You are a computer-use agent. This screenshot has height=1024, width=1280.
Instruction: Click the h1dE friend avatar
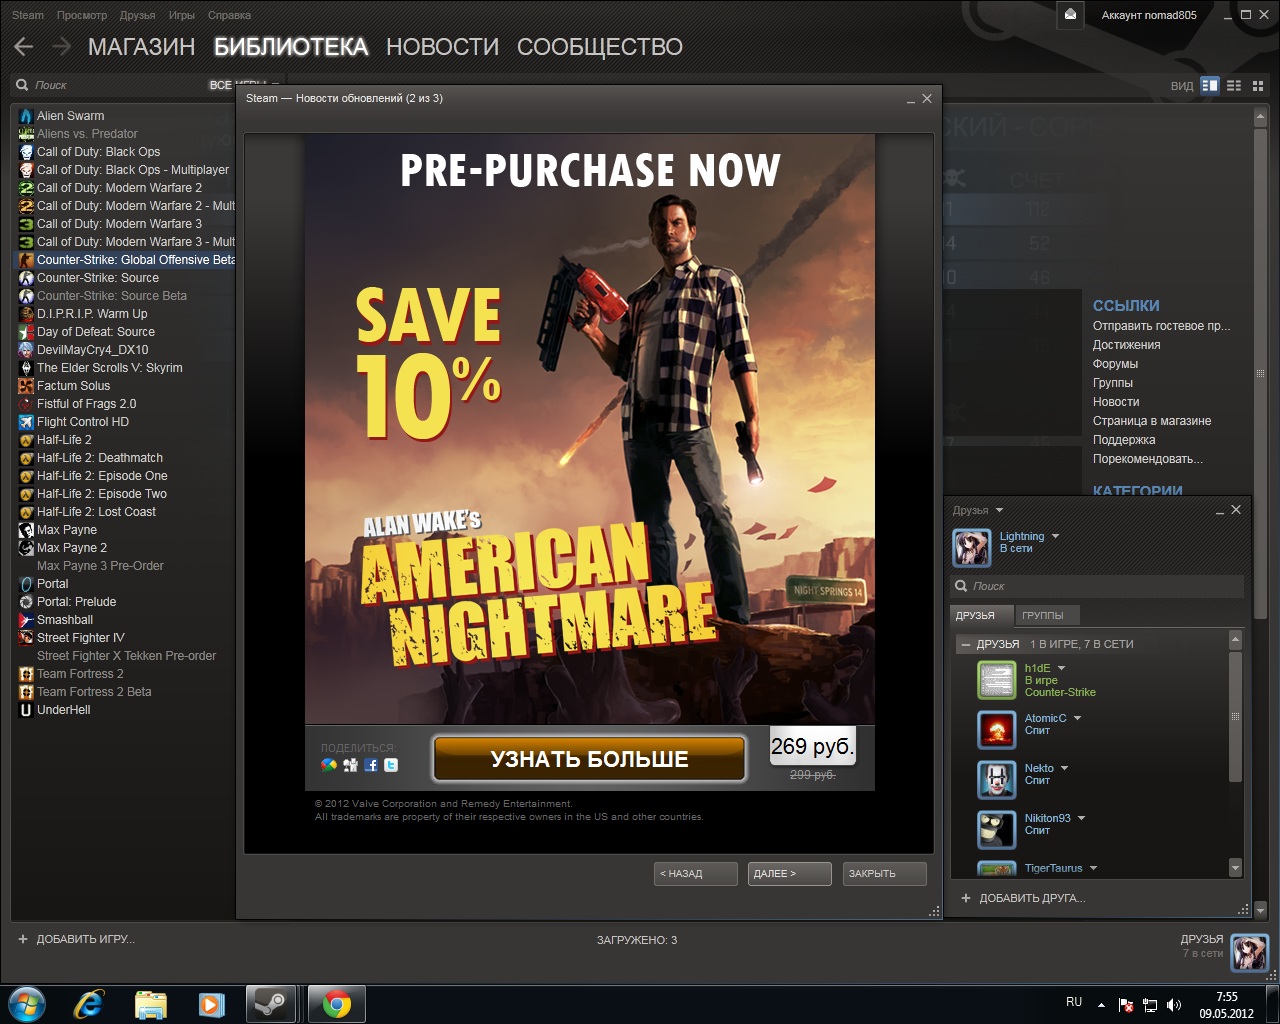point(997,680)
